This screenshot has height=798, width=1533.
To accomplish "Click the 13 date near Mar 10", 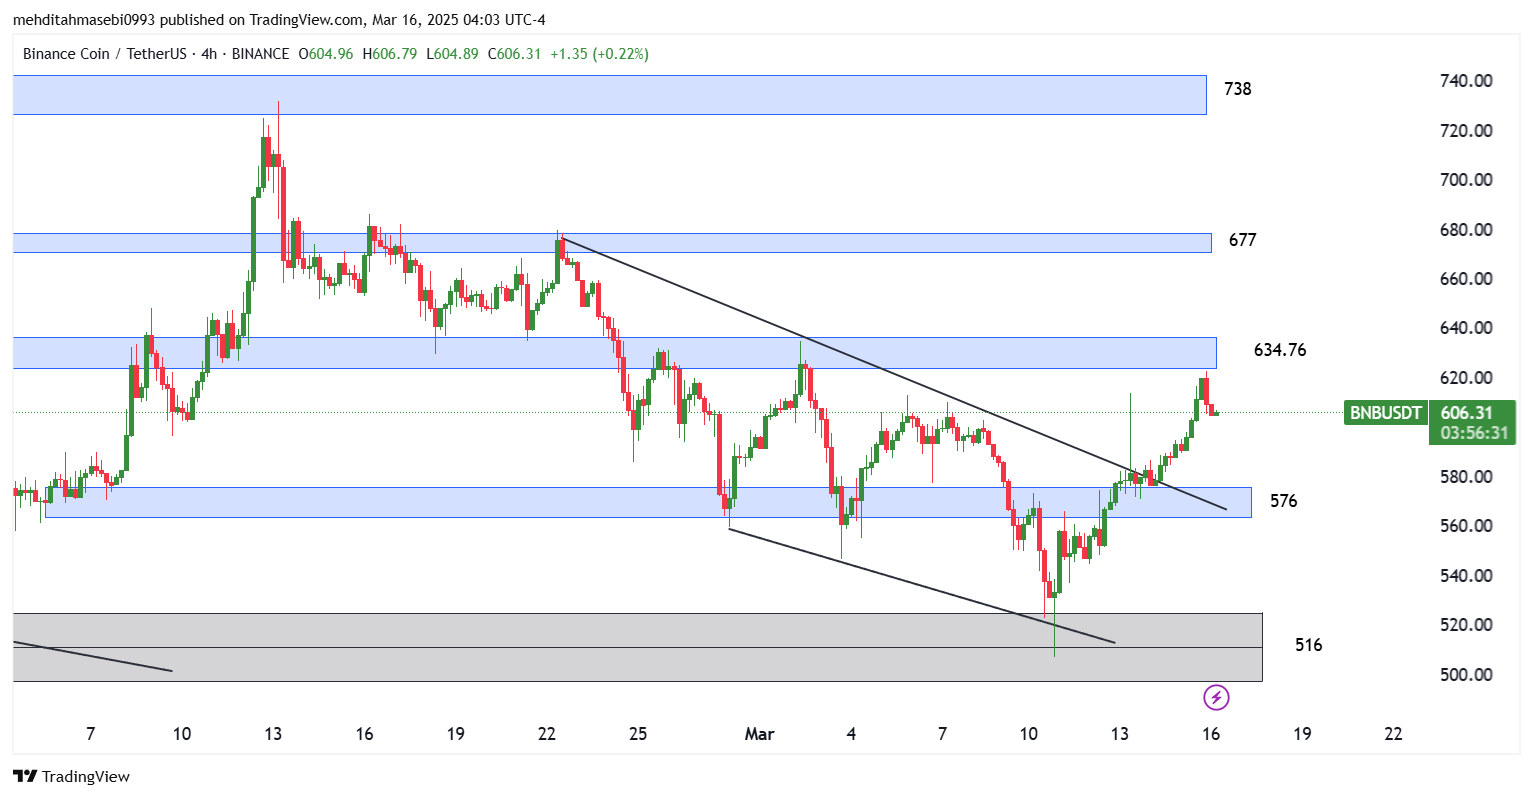I will click(x=1120, y=734).
